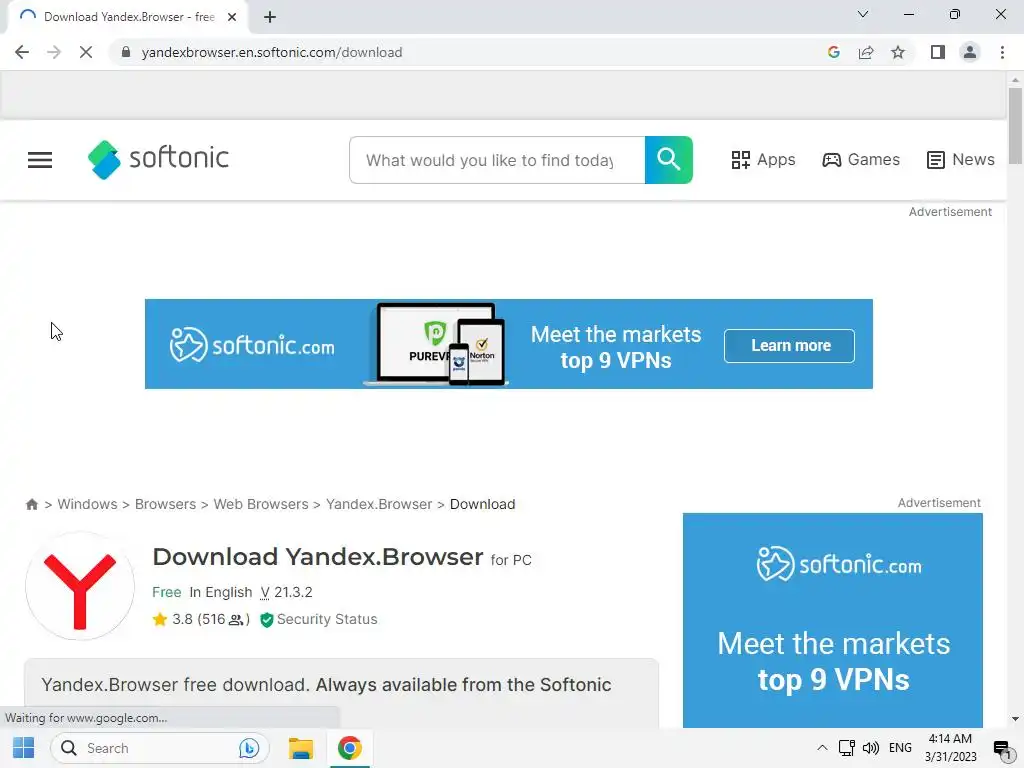
Task: Click the Download breadcrumb text
Action: point(483,504)
